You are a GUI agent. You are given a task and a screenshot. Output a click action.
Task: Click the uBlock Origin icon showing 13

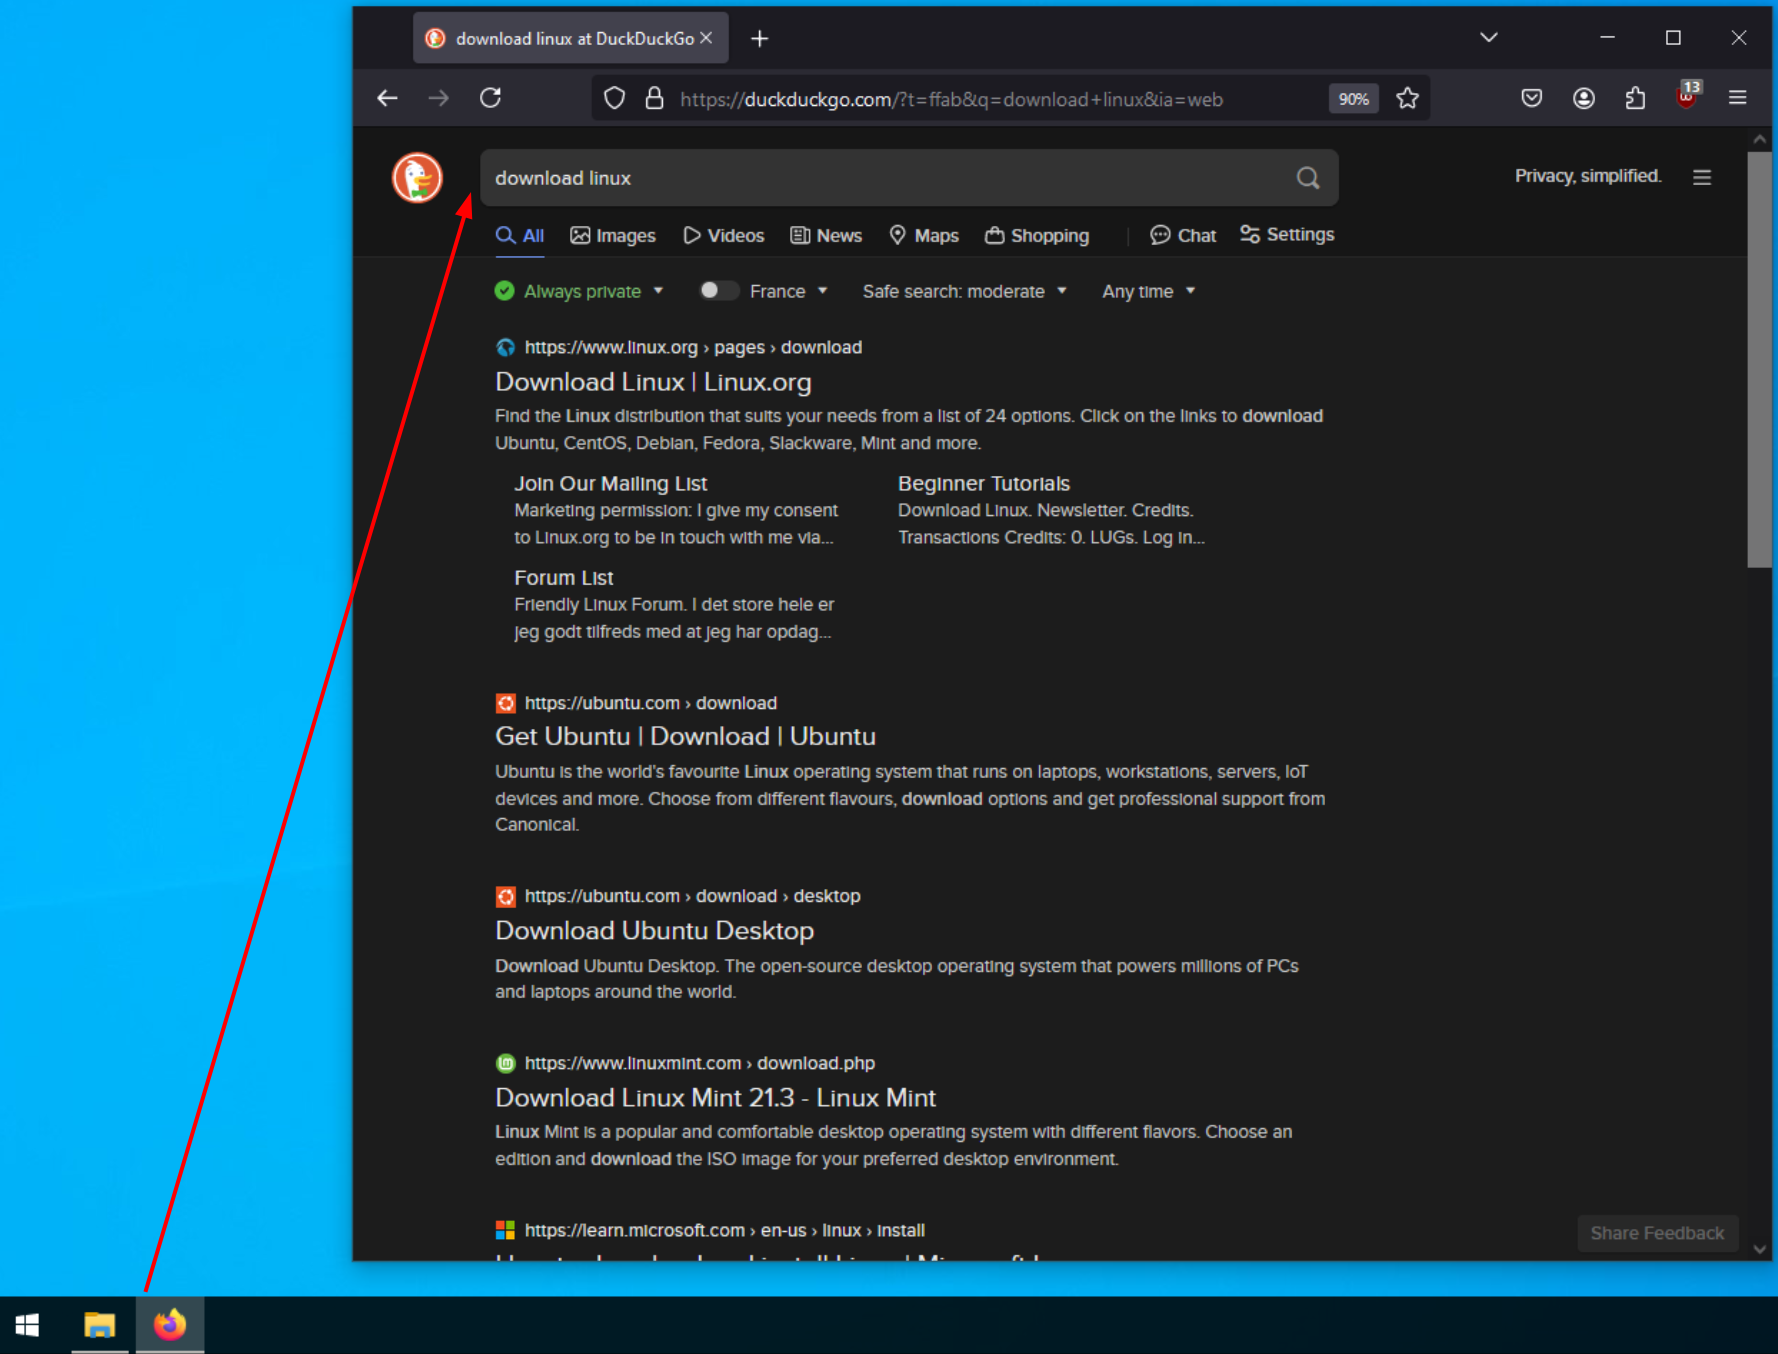point(1687,96)
